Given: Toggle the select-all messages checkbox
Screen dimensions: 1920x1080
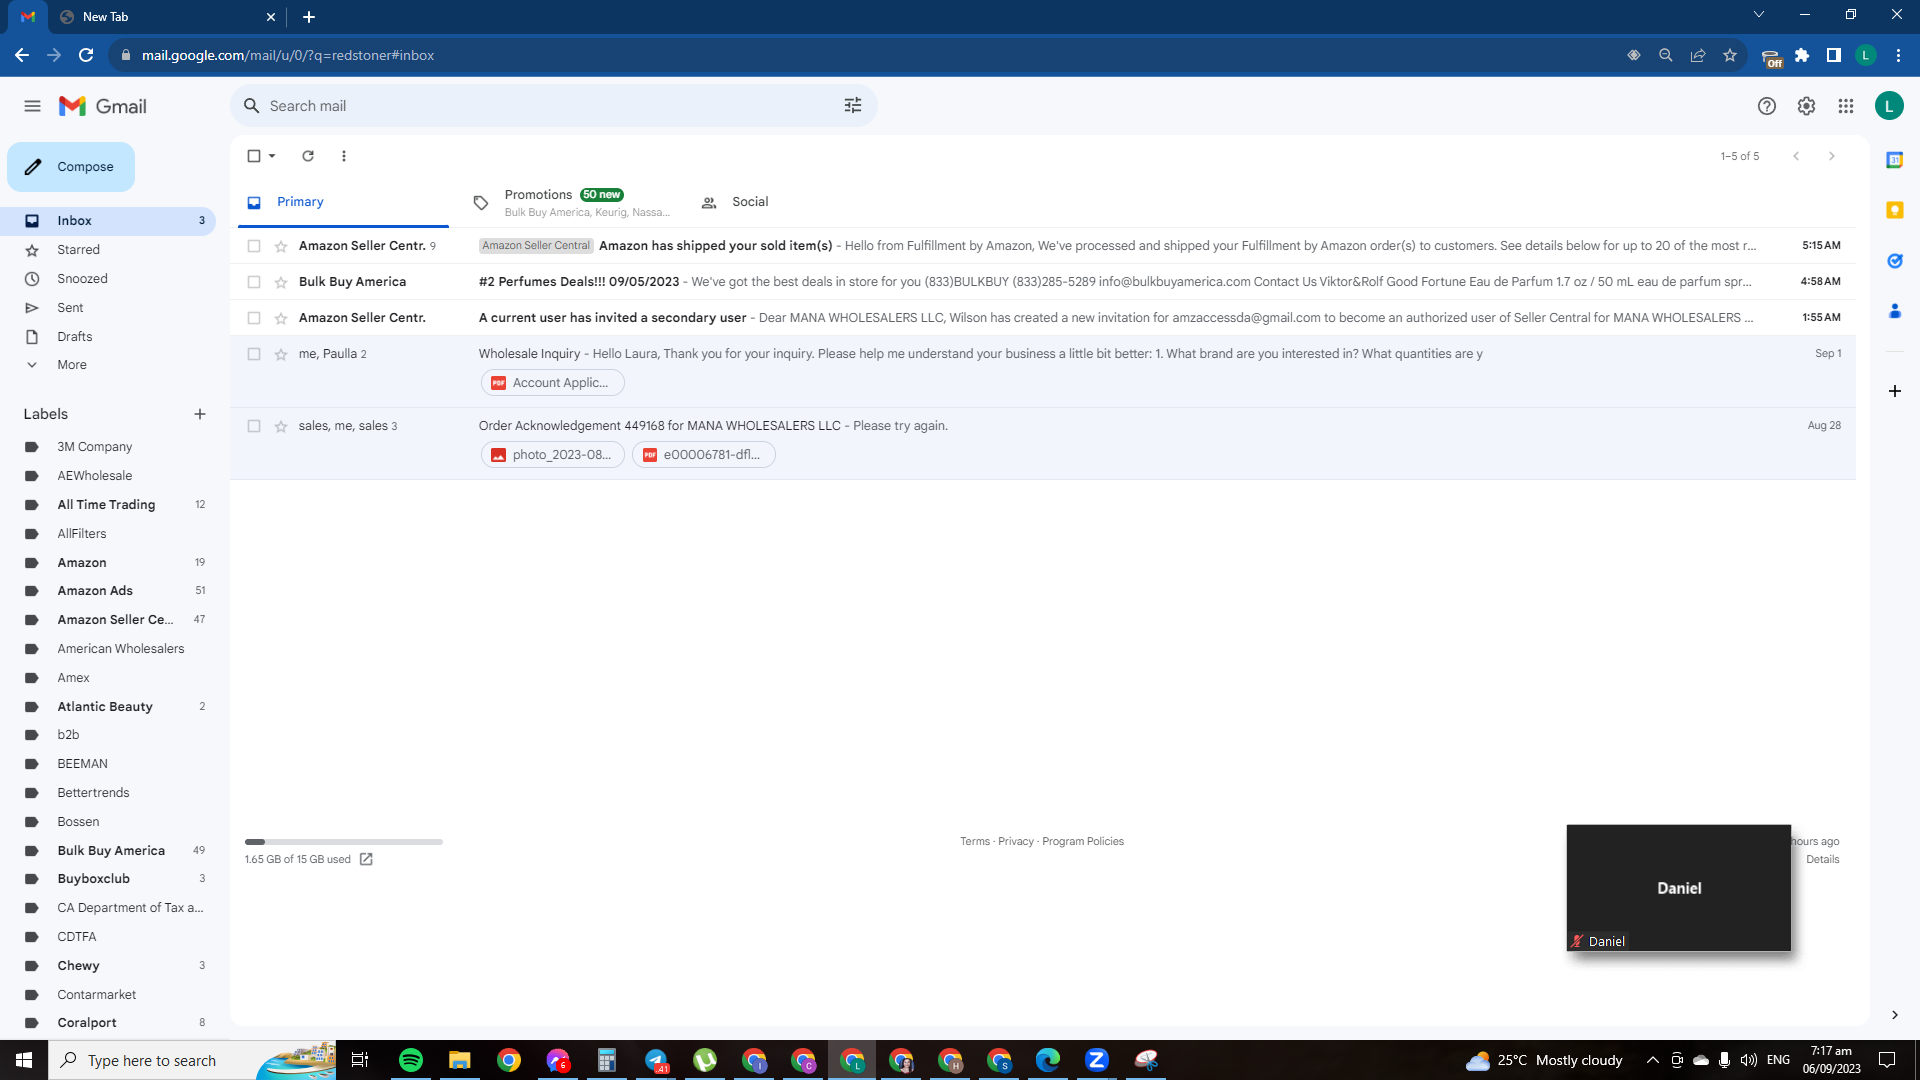Looking at the screenshot, I should click(x=254, y=156).
